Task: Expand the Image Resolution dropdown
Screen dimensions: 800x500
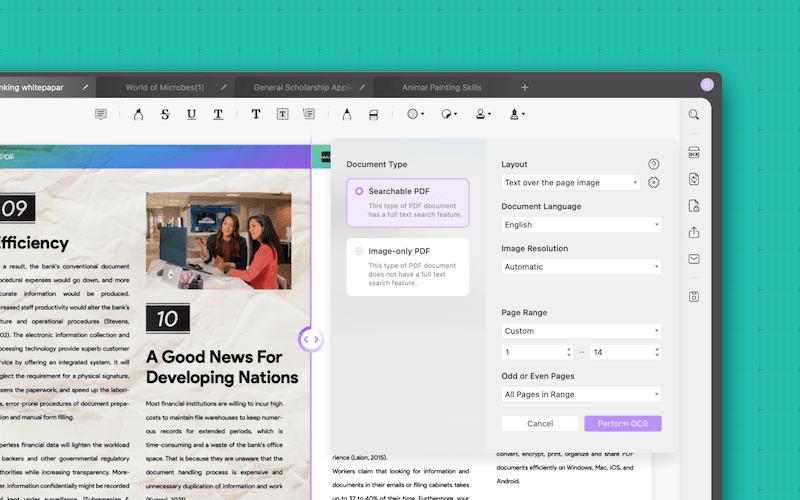Action: (x=580, y=267)
